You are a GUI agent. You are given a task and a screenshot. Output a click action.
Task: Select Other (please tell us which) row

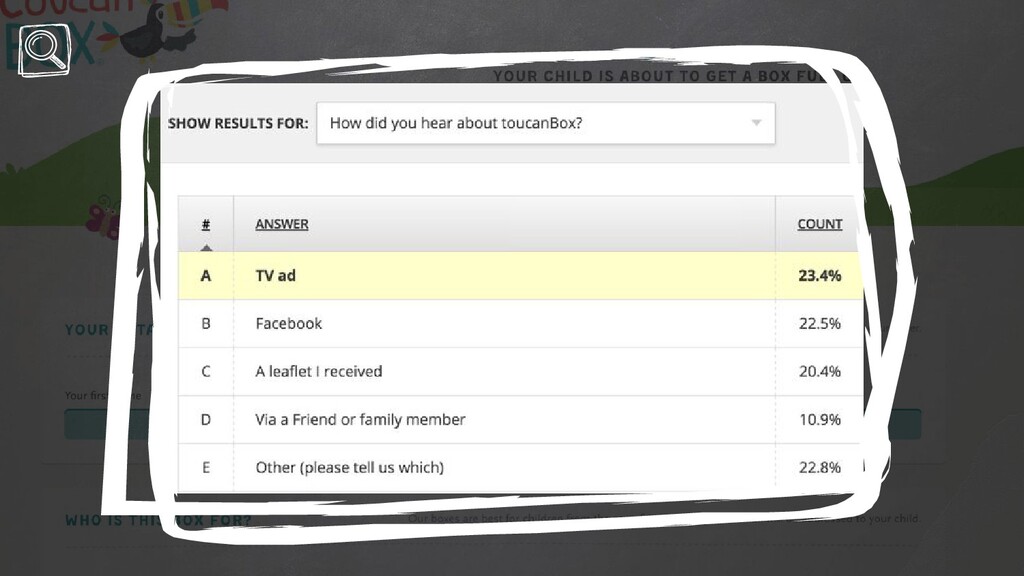pos(519,467)
